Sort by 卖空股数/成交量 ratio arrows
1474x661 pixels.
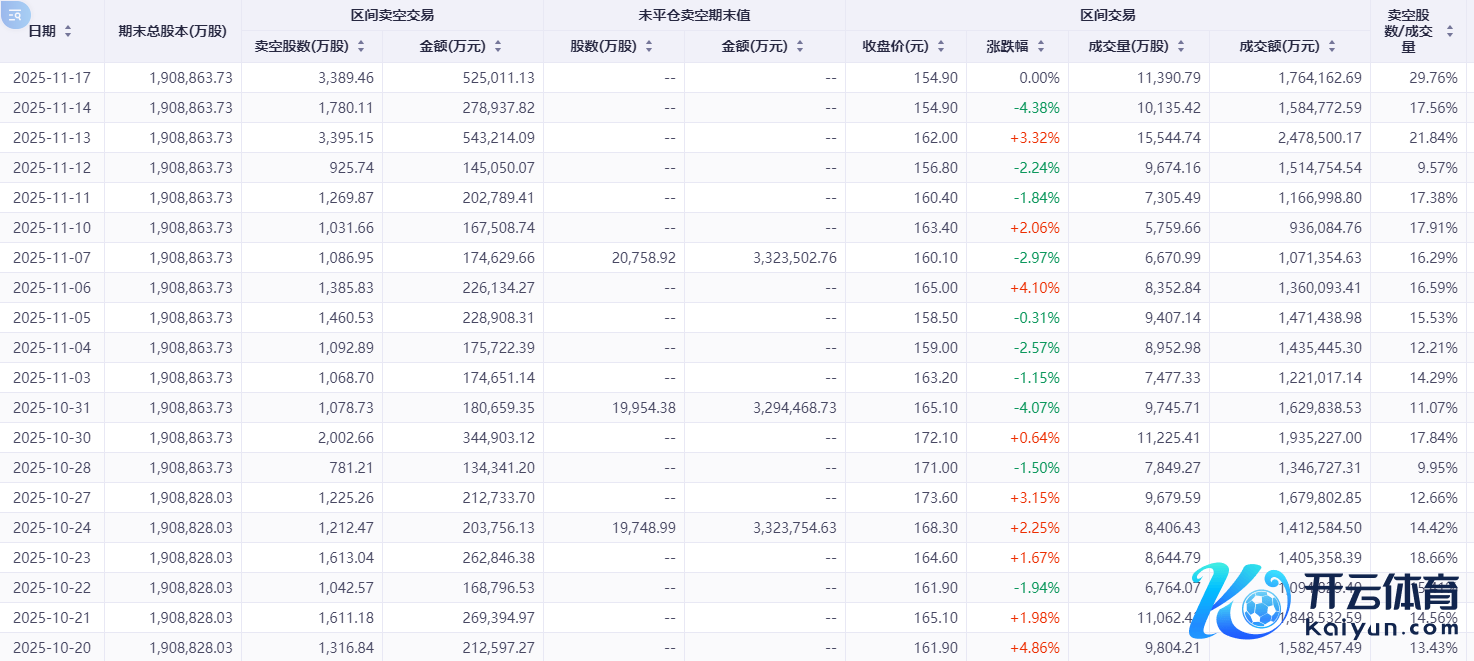1450,31
